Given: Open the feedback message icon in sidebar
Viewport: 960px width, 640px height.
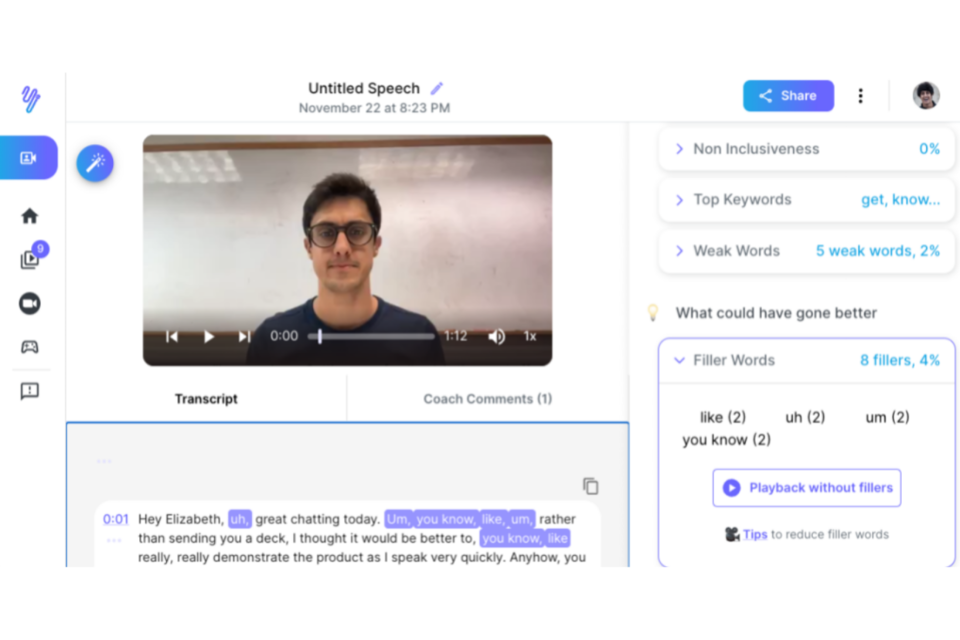Looking at the screenshot, I should click(x=29, y=391).
